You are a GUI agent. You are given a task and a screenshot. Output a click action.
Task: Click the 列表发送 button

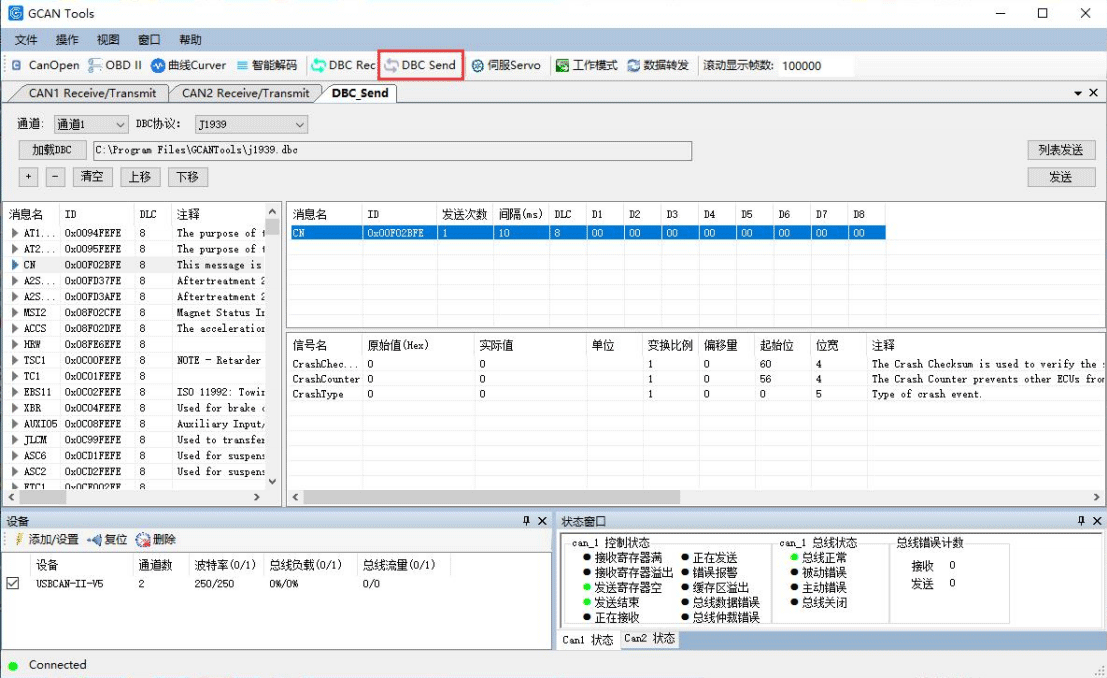tap(1060, 150)
